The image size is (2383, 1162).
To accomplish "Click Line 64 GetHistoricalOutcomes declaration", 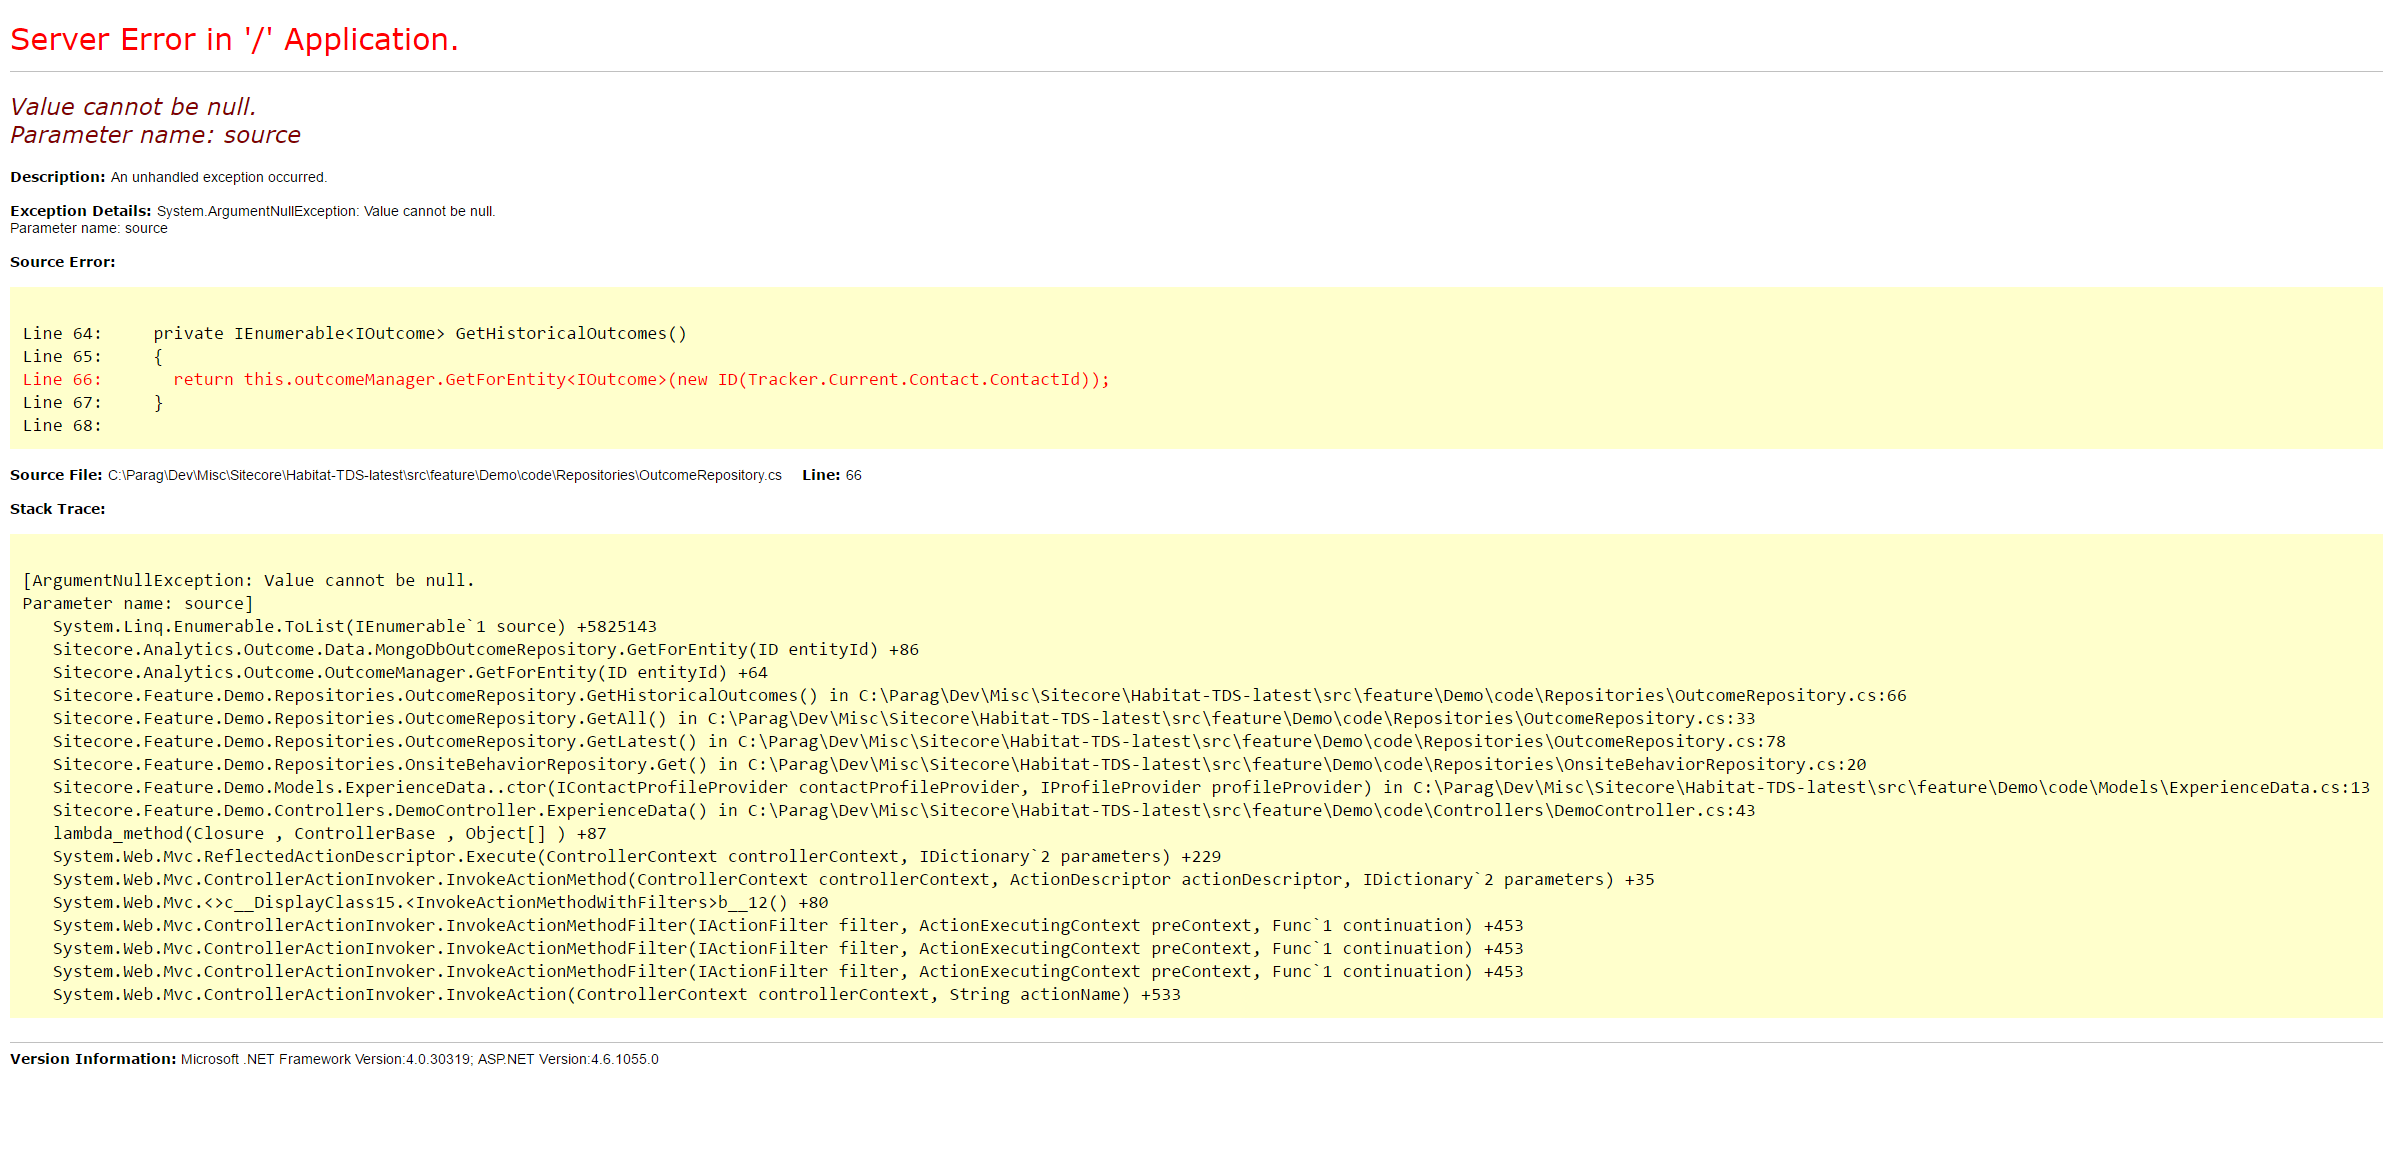I will click(x=420, y=334).
